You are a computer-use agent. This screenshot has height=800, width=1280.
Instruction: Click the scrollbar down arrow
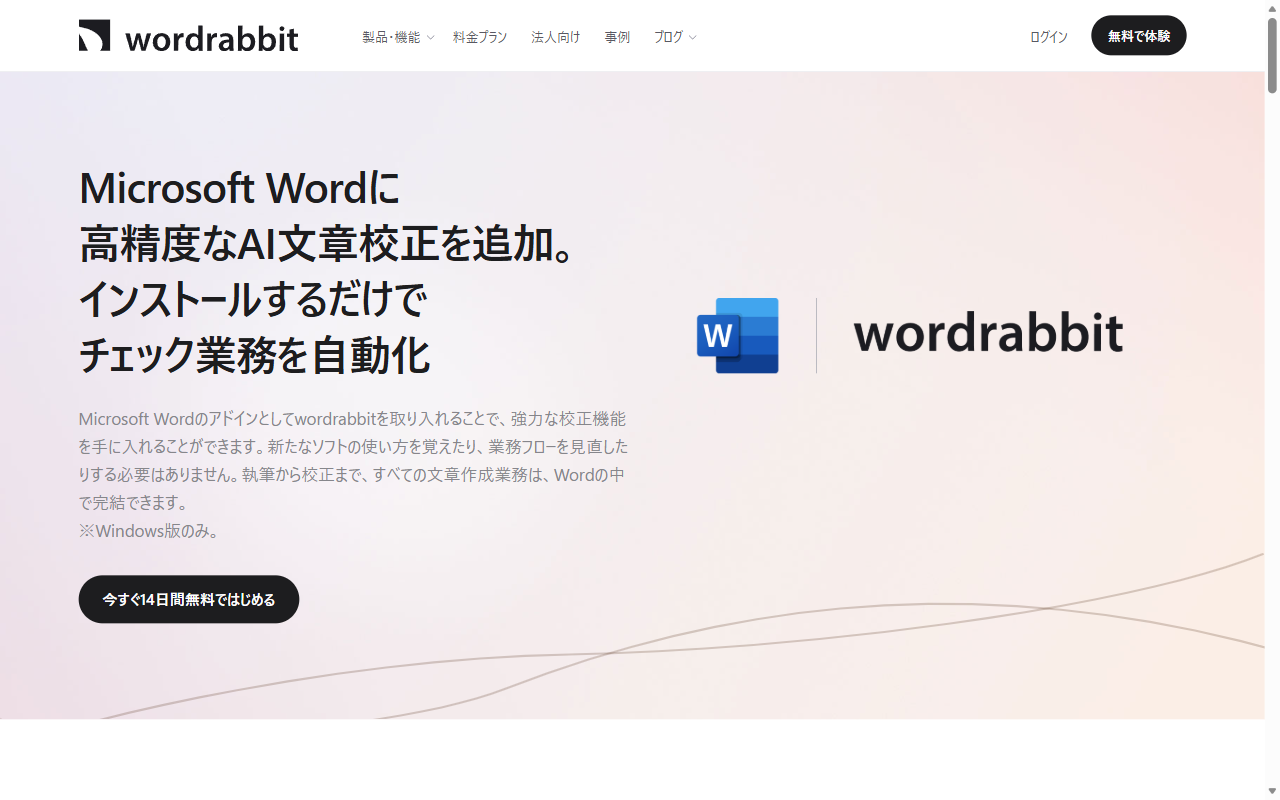pos(1272,792)
